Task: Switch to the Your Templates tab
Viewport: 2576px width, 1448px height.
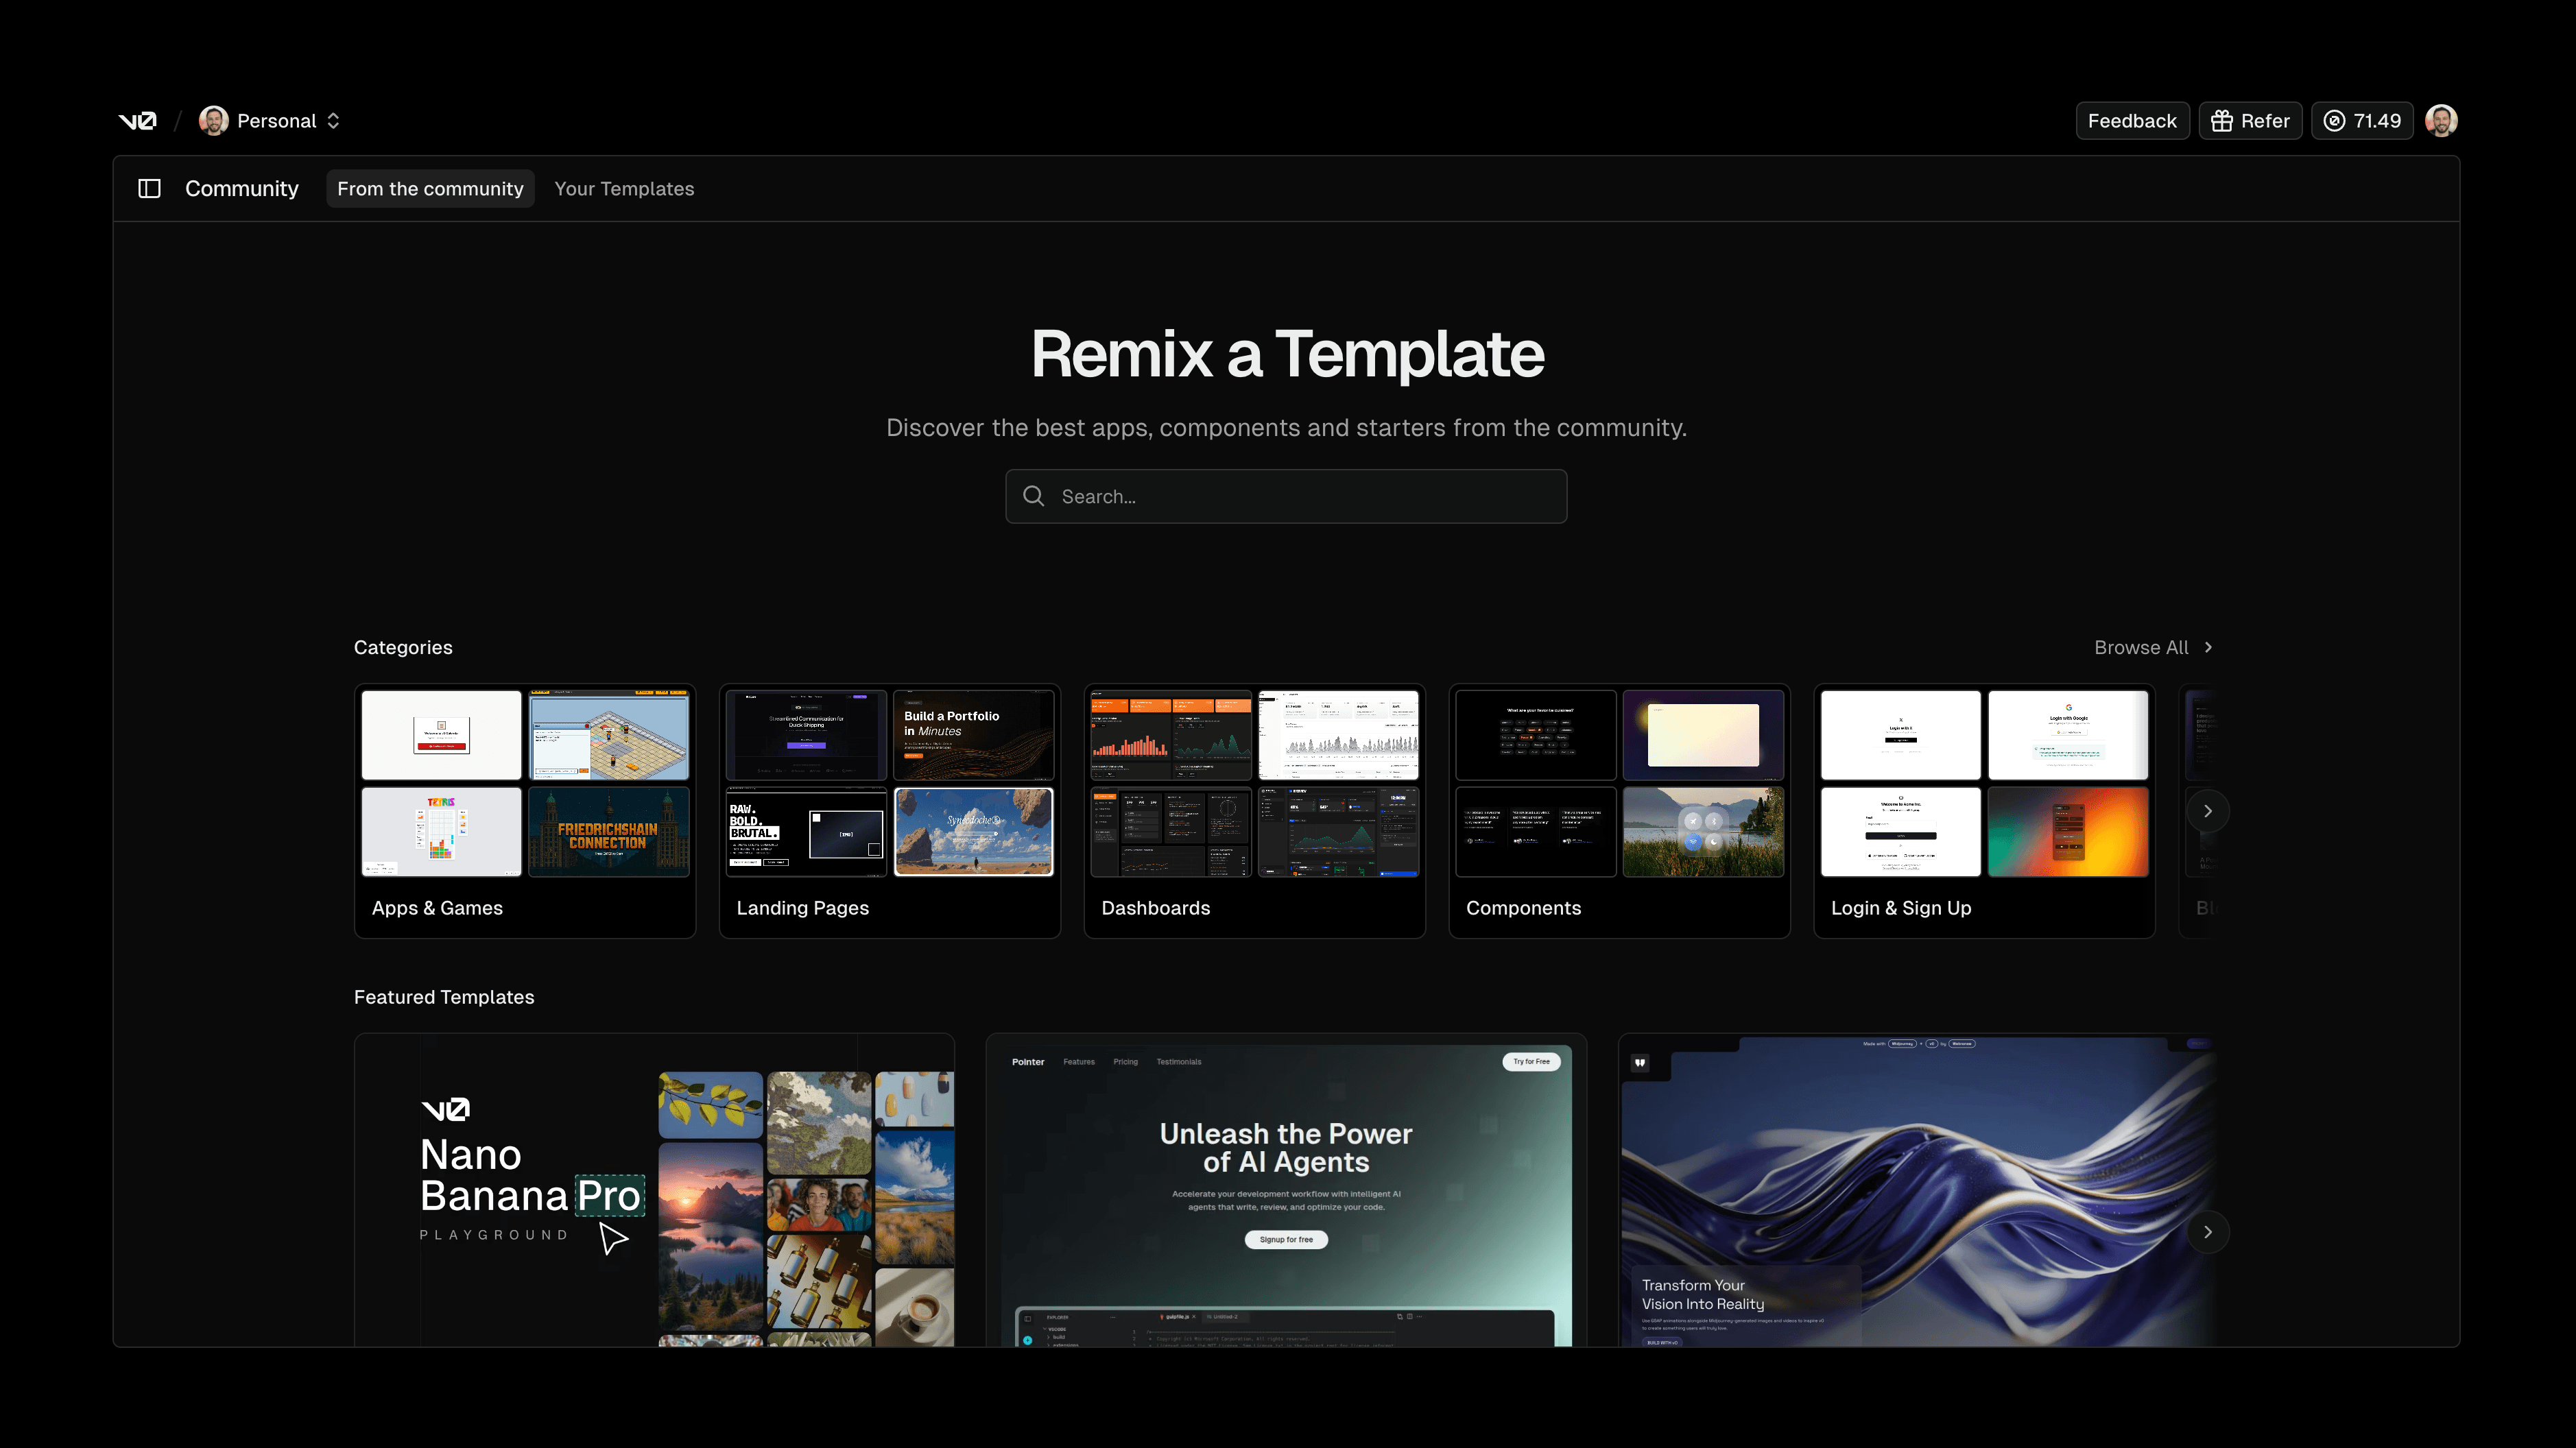Action: [x=624, y=188]
